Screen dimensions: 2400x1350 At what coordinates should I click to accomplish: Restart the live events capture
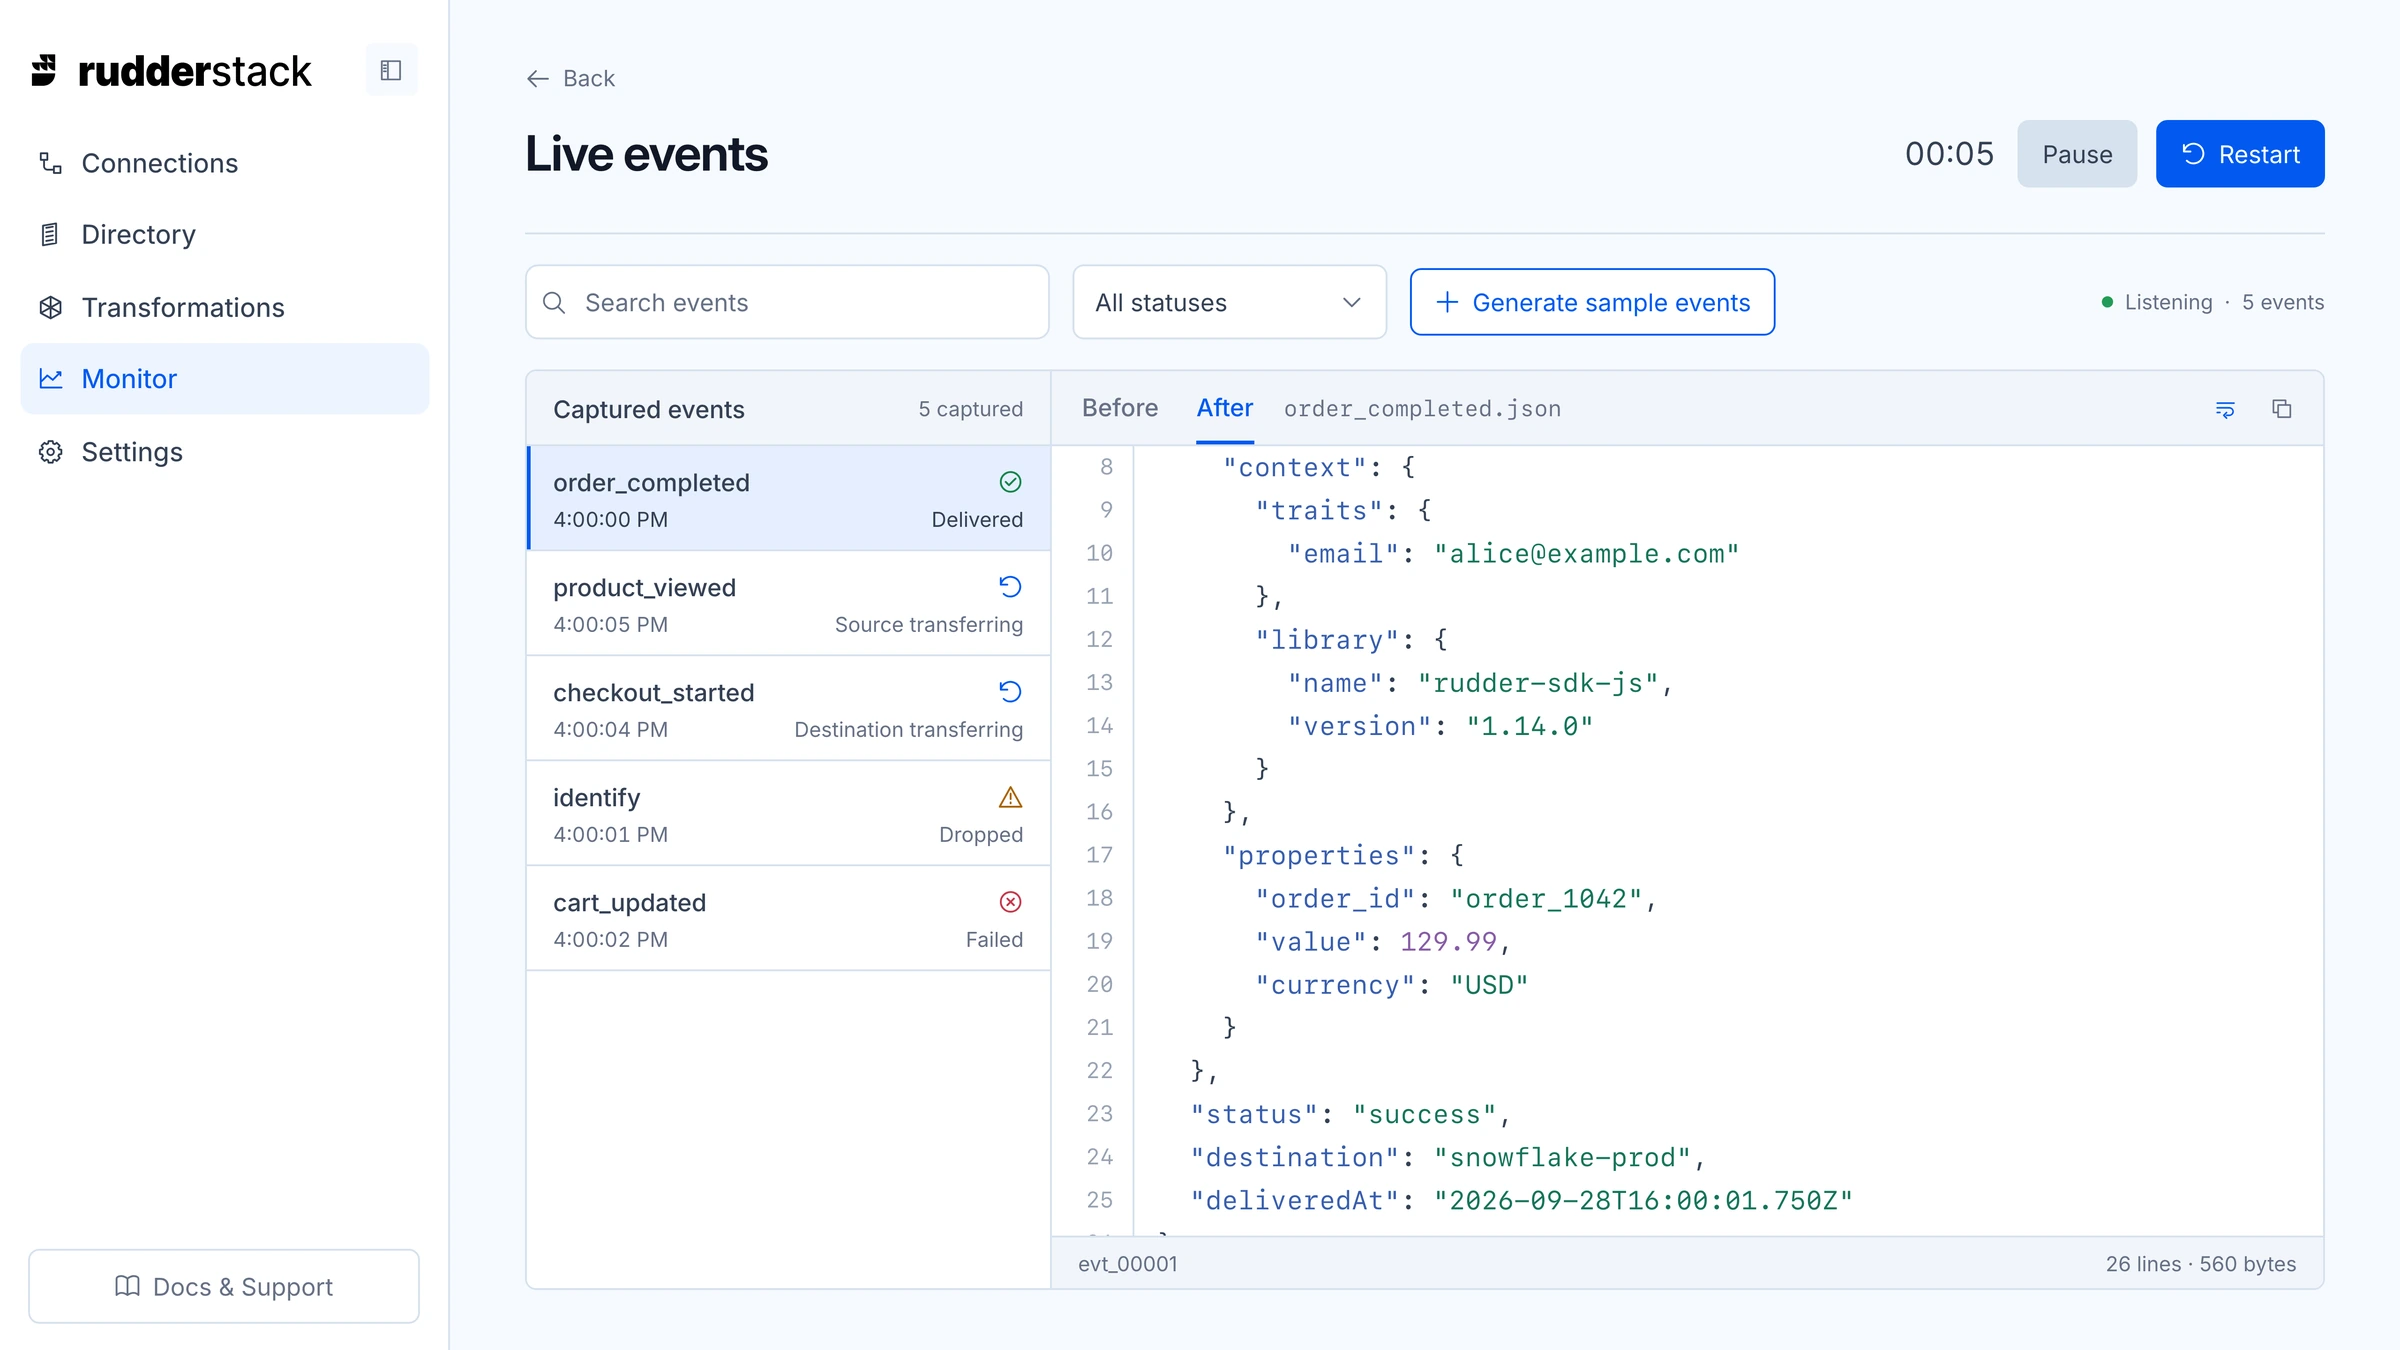(x=2240, y=154)
